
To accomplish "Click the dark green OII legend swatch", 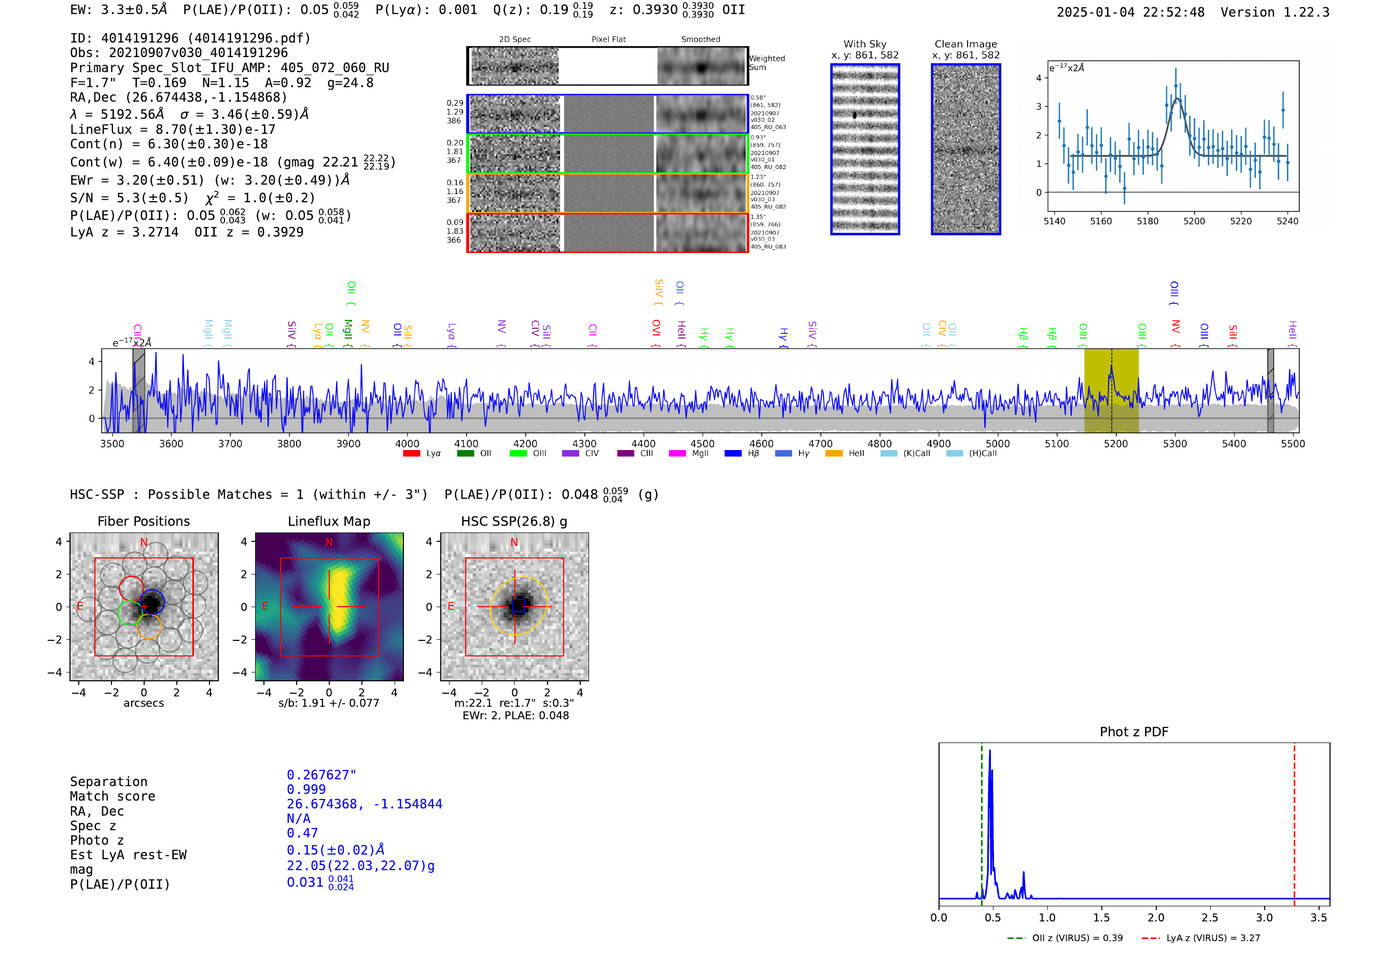I will tap(465, 454).
